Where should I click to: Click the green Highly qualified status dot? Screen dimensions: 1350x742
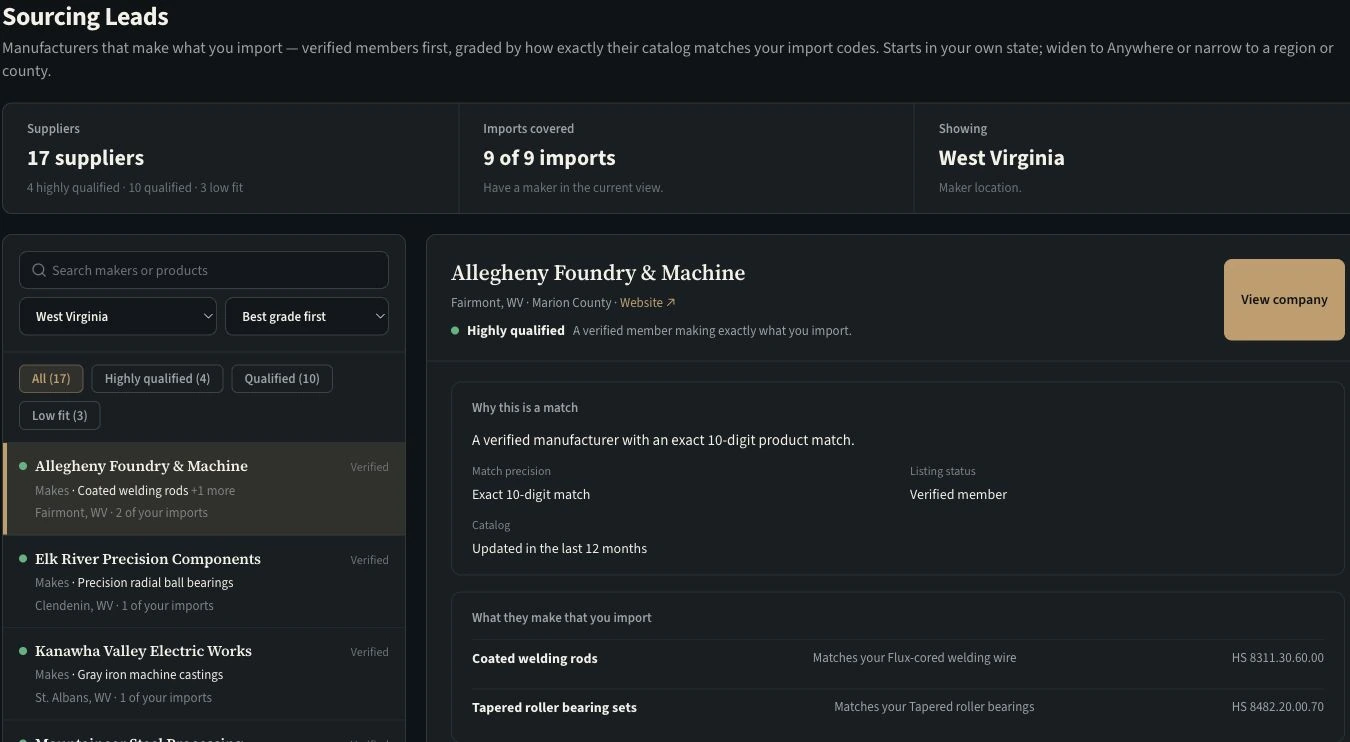pyautogui.click(x=455, y=330)
